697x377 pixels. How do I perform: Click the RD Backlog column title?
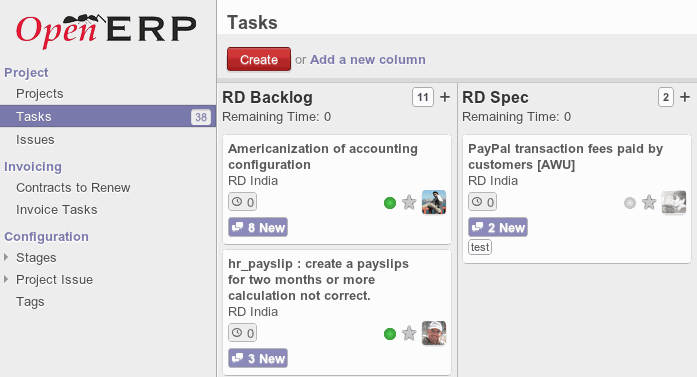coord(267,97)
